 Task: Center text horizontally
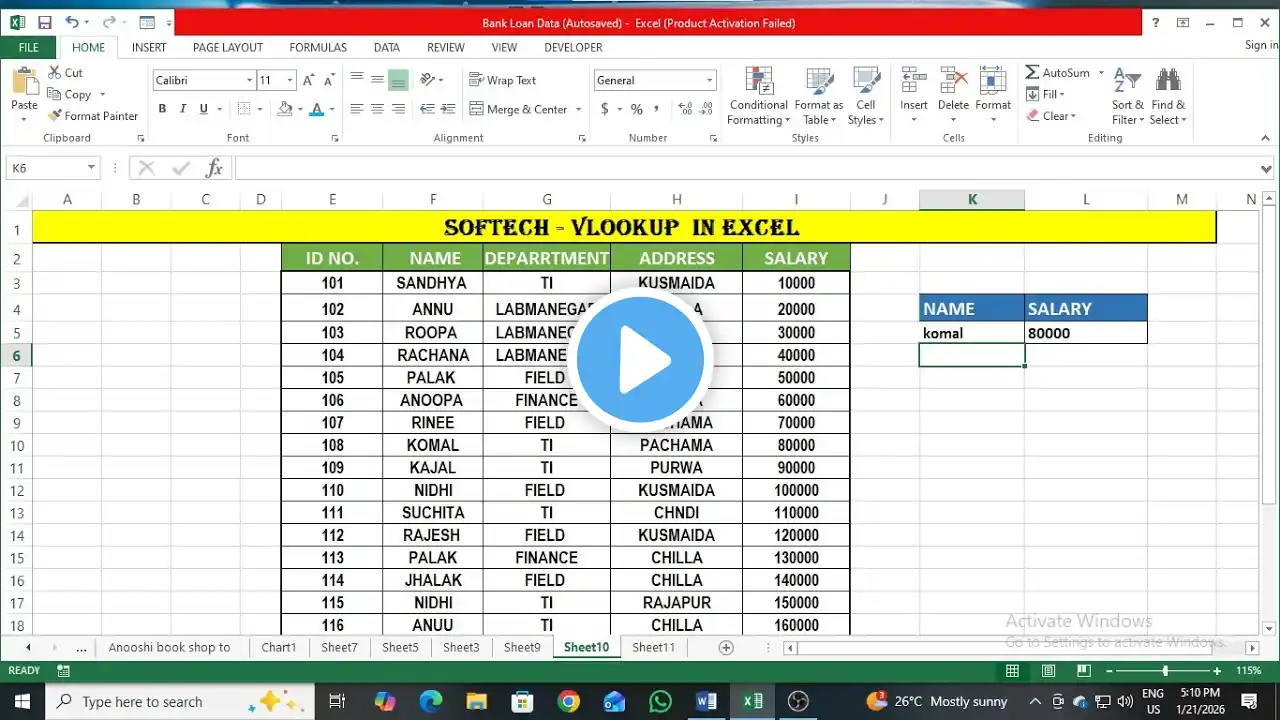pyautogui.click(x=377, y=109)
